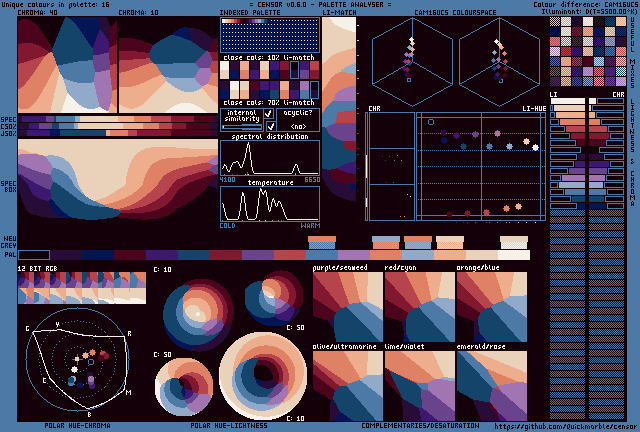640x432 pixels.
Task: Click the polar hue-chroma radar chart
Action: click(x=78, y=359)
